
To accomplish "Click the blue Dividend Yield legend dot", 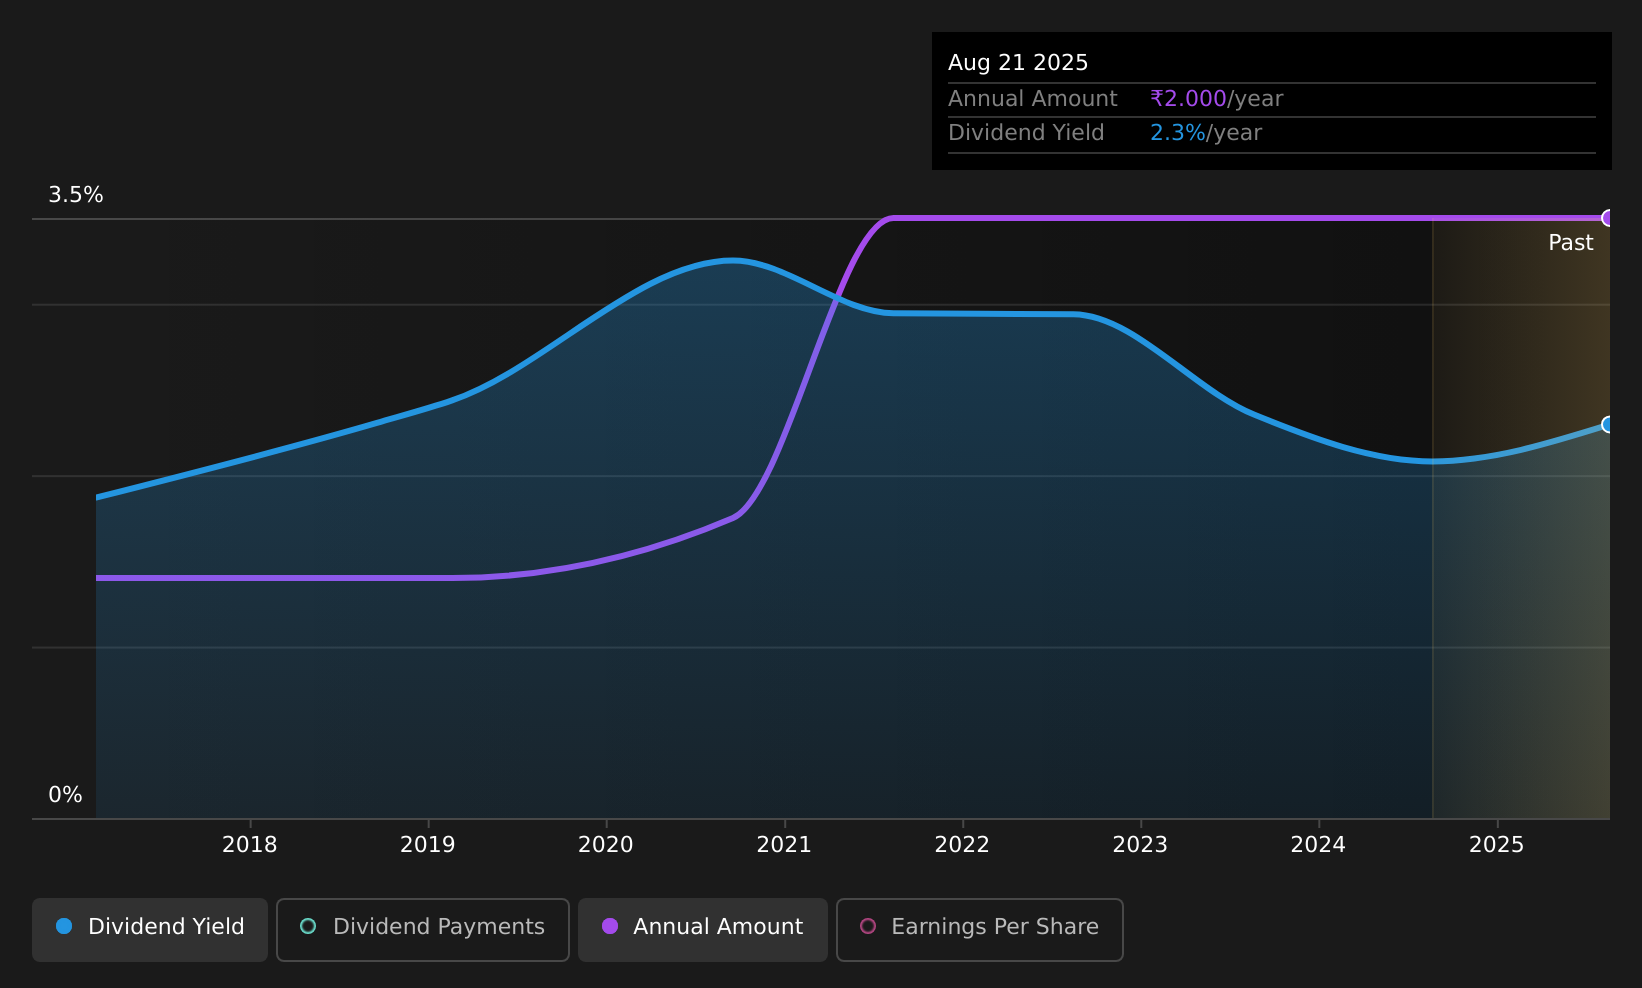I will [x=64, y=926].
